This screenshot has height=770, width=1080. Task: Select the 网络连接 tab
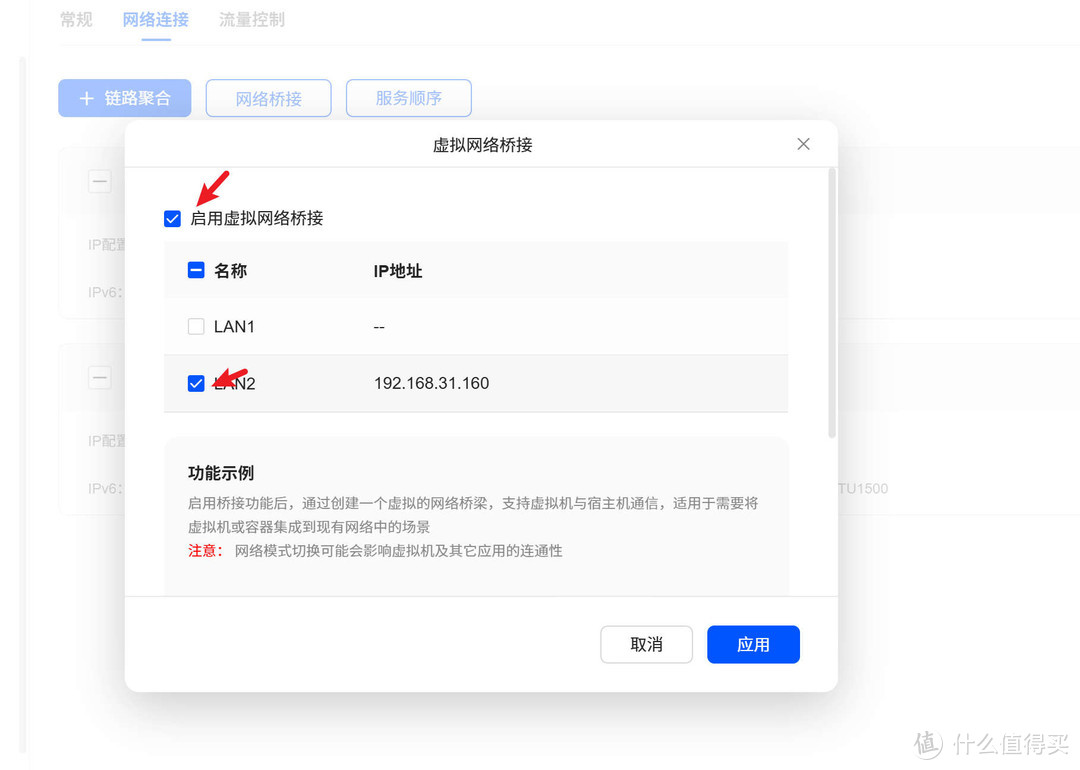pyautogui.click(x=155, y=19)
